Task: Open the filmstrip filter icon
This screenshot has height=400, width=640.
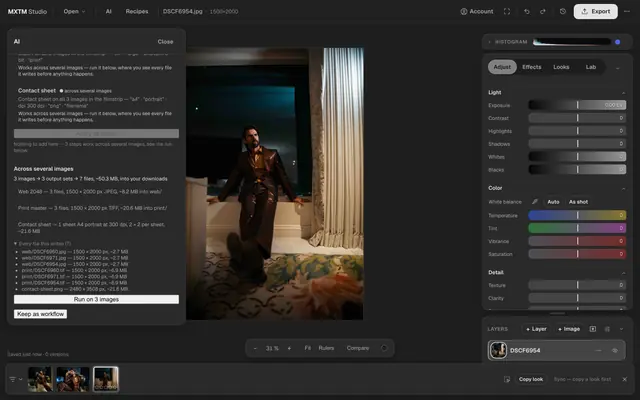Action: (x=13, y=379)
